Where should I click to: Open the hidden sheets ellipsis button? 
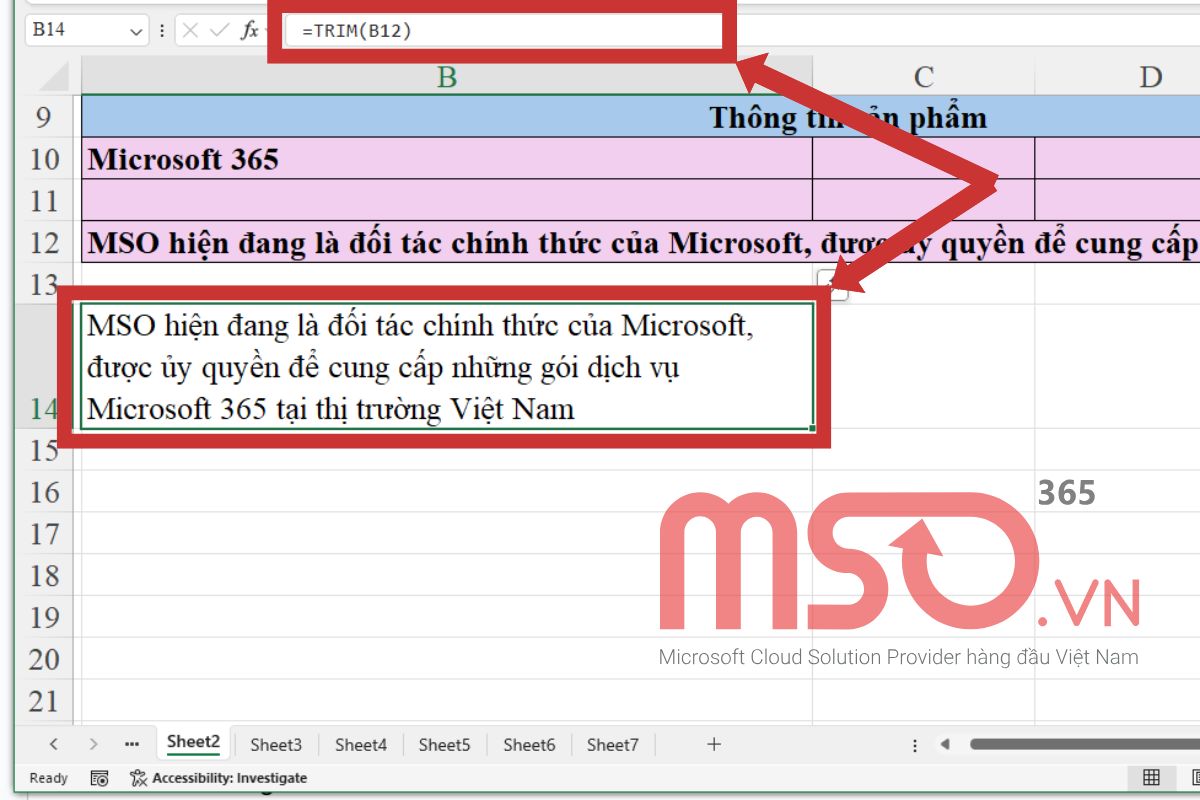(x=132, y=744)
